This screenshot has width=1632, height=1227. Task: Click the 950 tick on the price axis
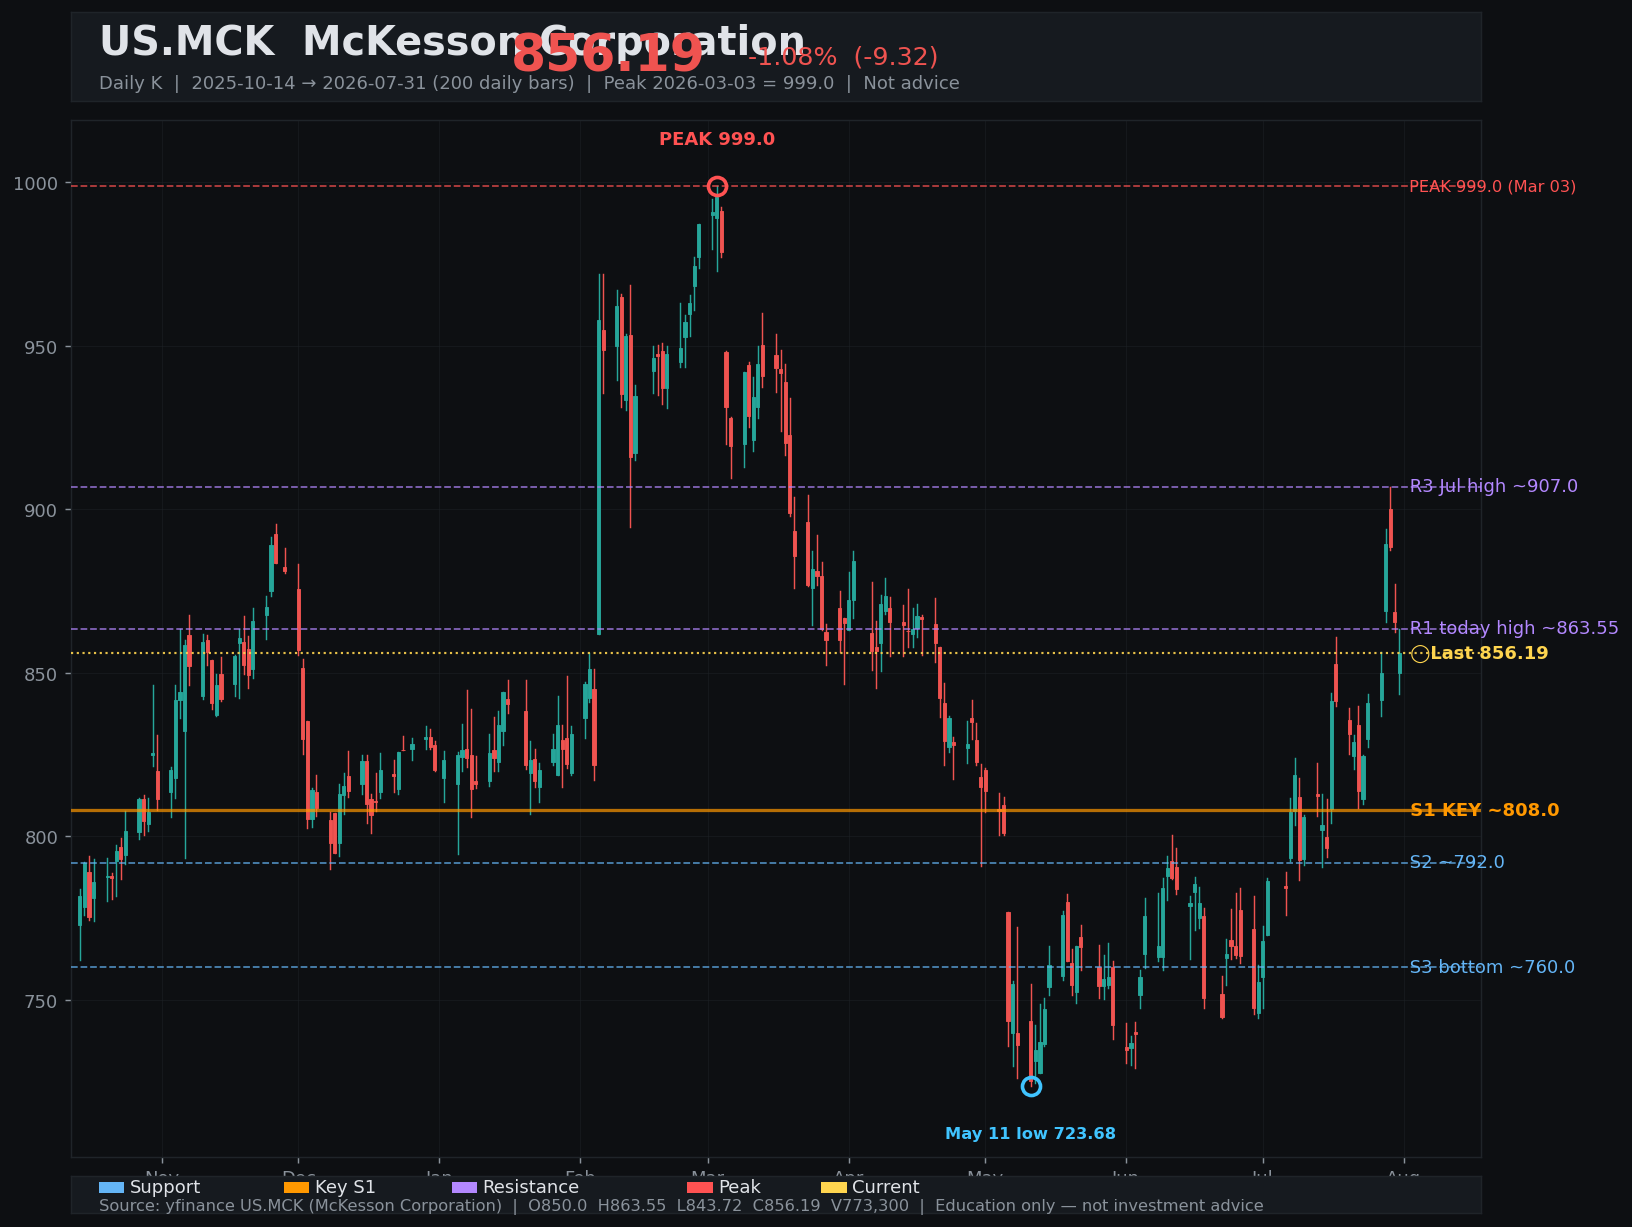pos(41,348)
